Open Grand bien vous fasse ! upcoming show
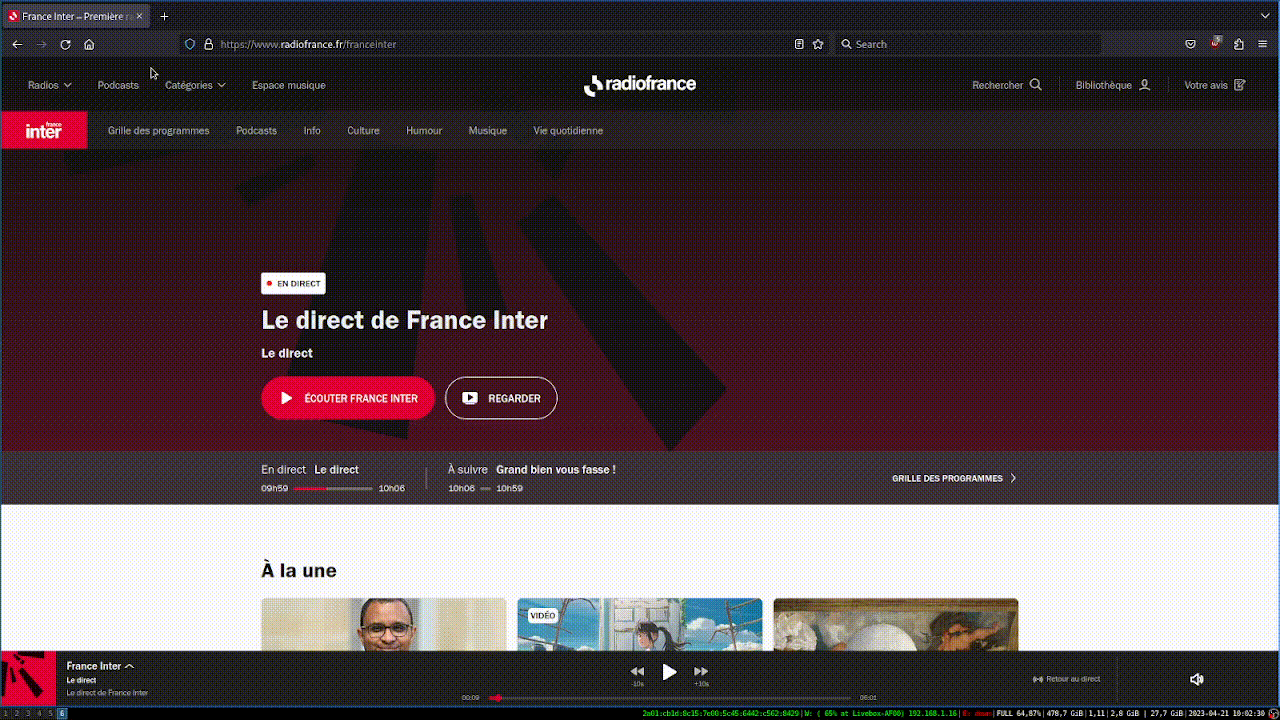 tap(556, 469)
